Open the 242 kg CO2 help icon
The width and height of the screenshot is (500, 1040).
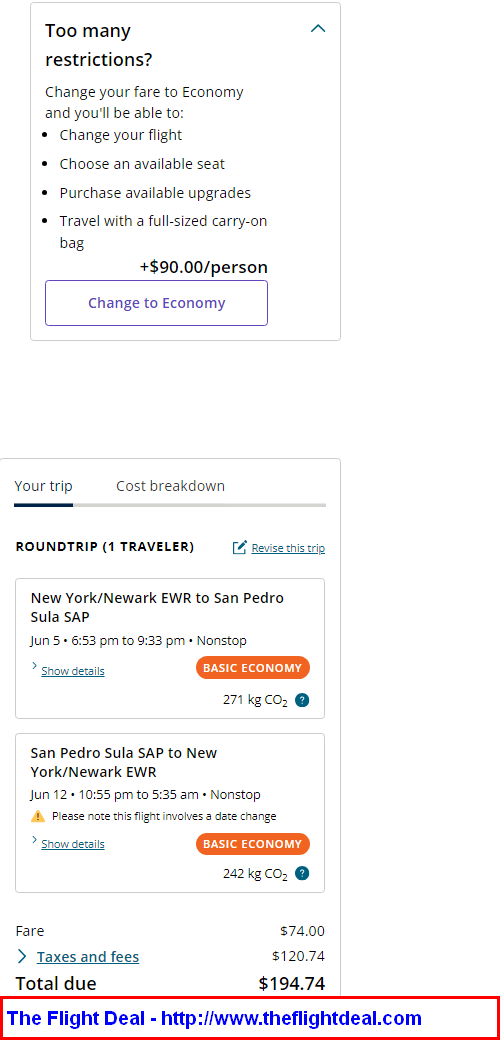click(x=302, y=874)
